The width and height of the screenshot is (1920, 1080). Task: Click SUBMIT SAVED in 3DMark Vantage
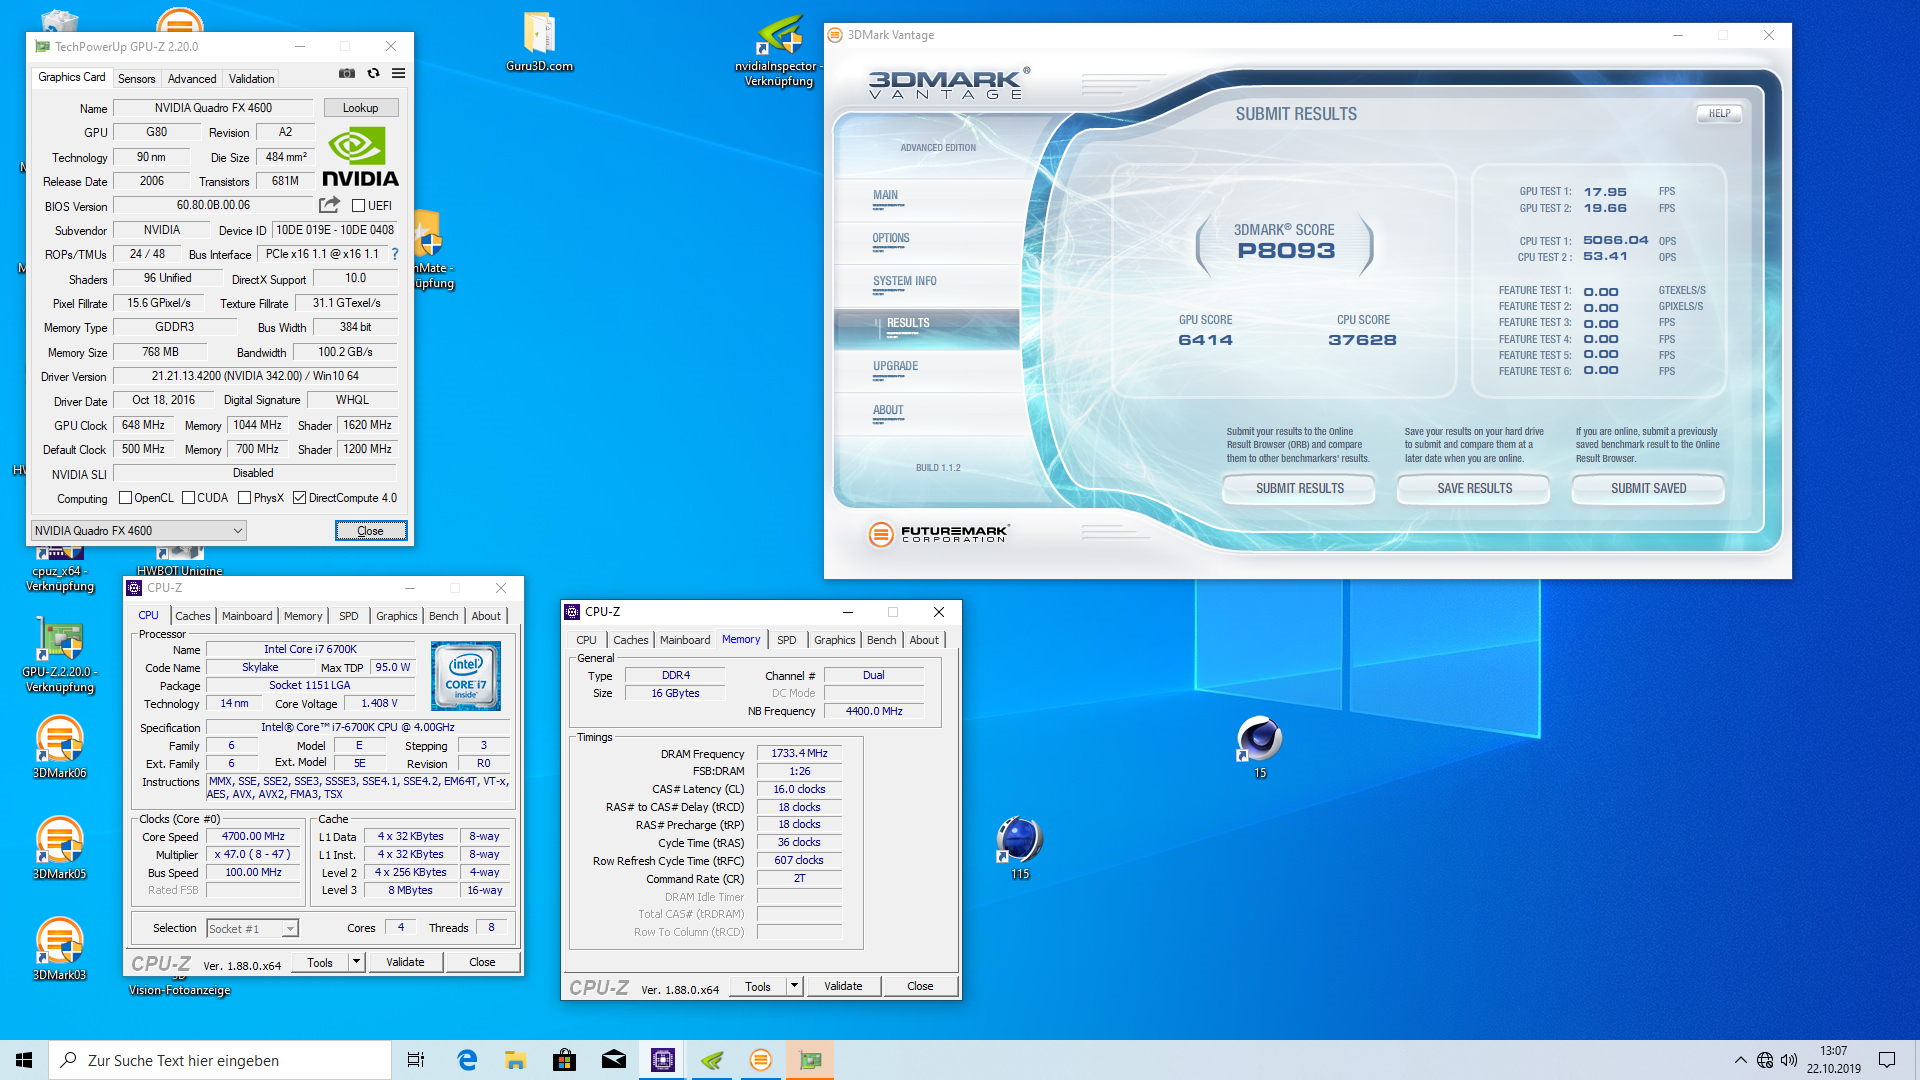pos(1648,489)
